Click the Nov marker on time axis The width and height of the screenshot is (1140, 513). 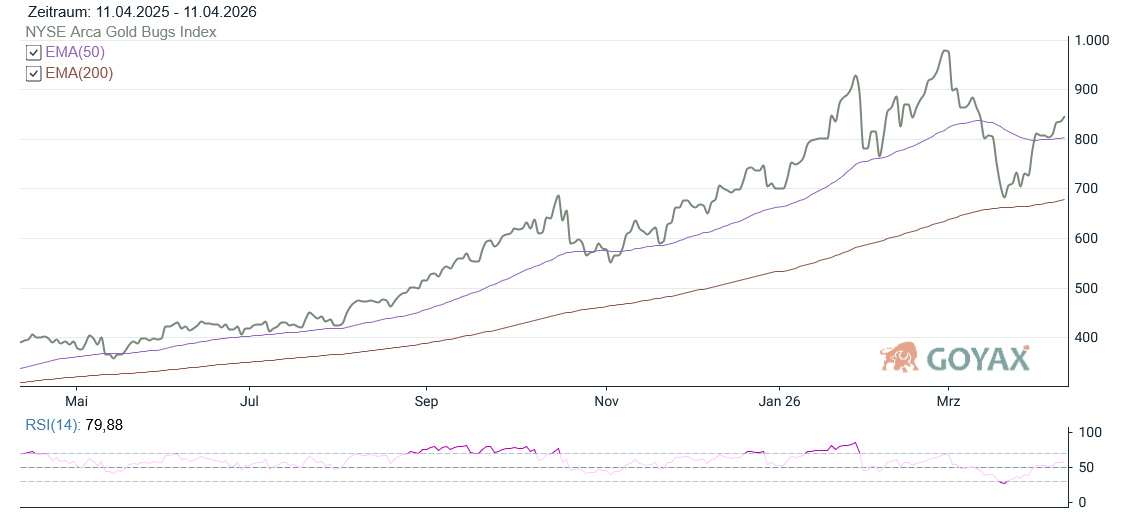tap(606, 402)
